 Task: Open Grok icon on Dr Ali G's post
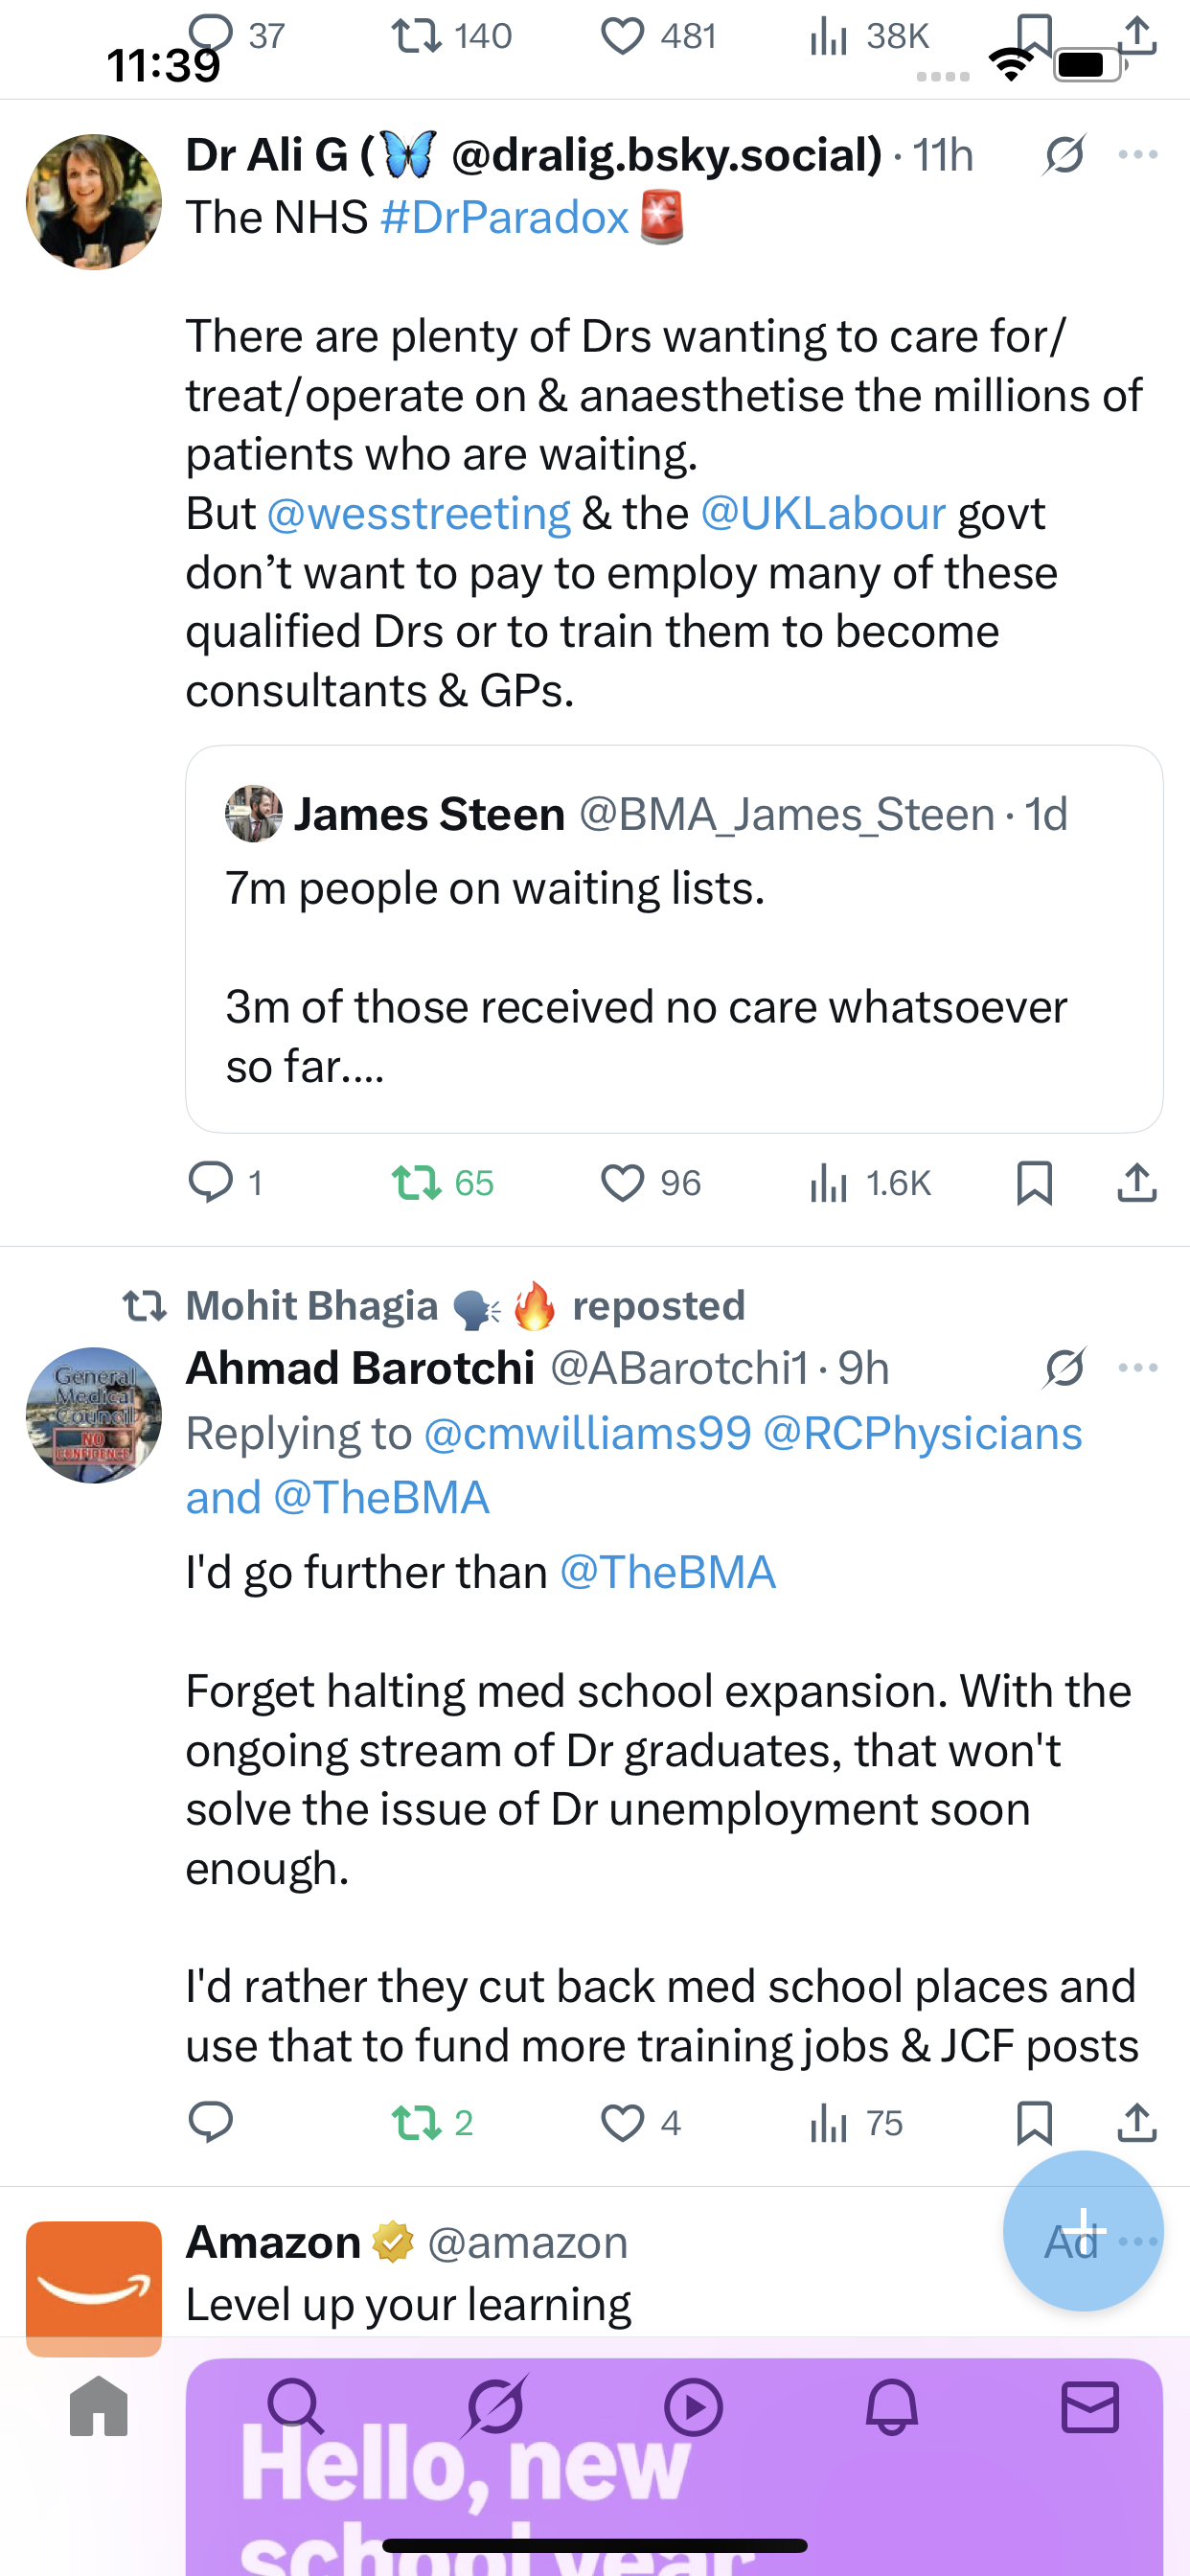(1064, 155)
